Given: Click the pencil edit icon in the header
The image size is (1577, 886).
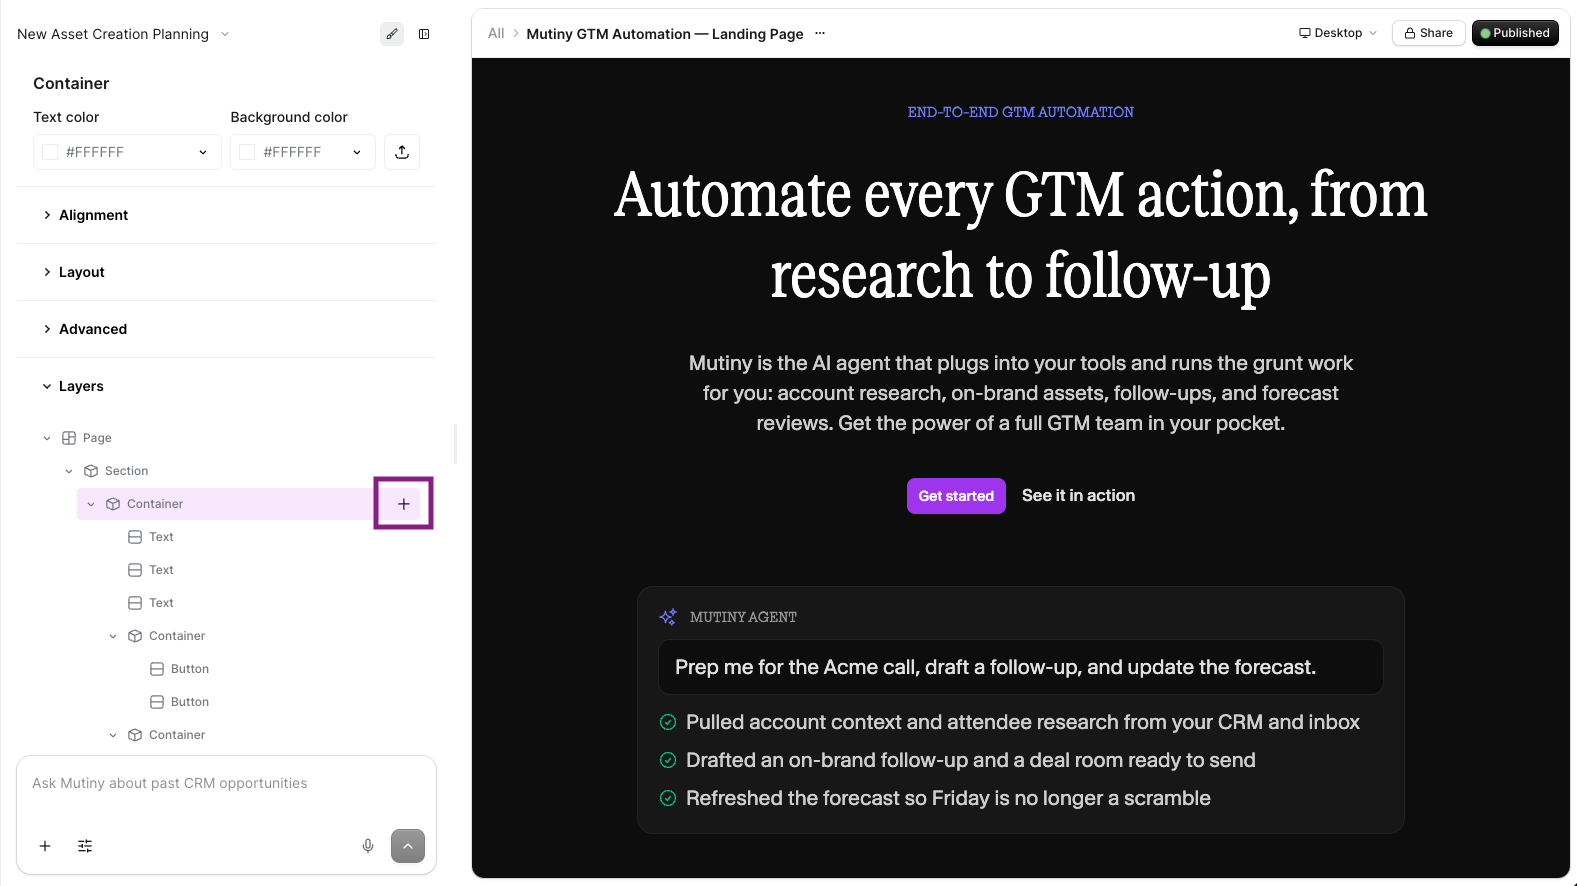Looking at the screenshot, I should 392,34.
